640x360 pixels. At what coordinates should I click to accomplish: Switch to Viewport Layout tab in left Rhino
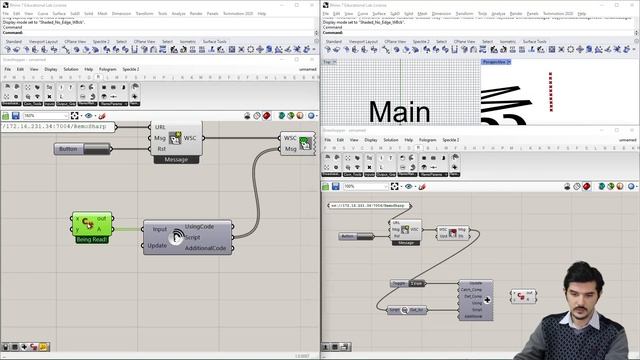pos(43,42)
